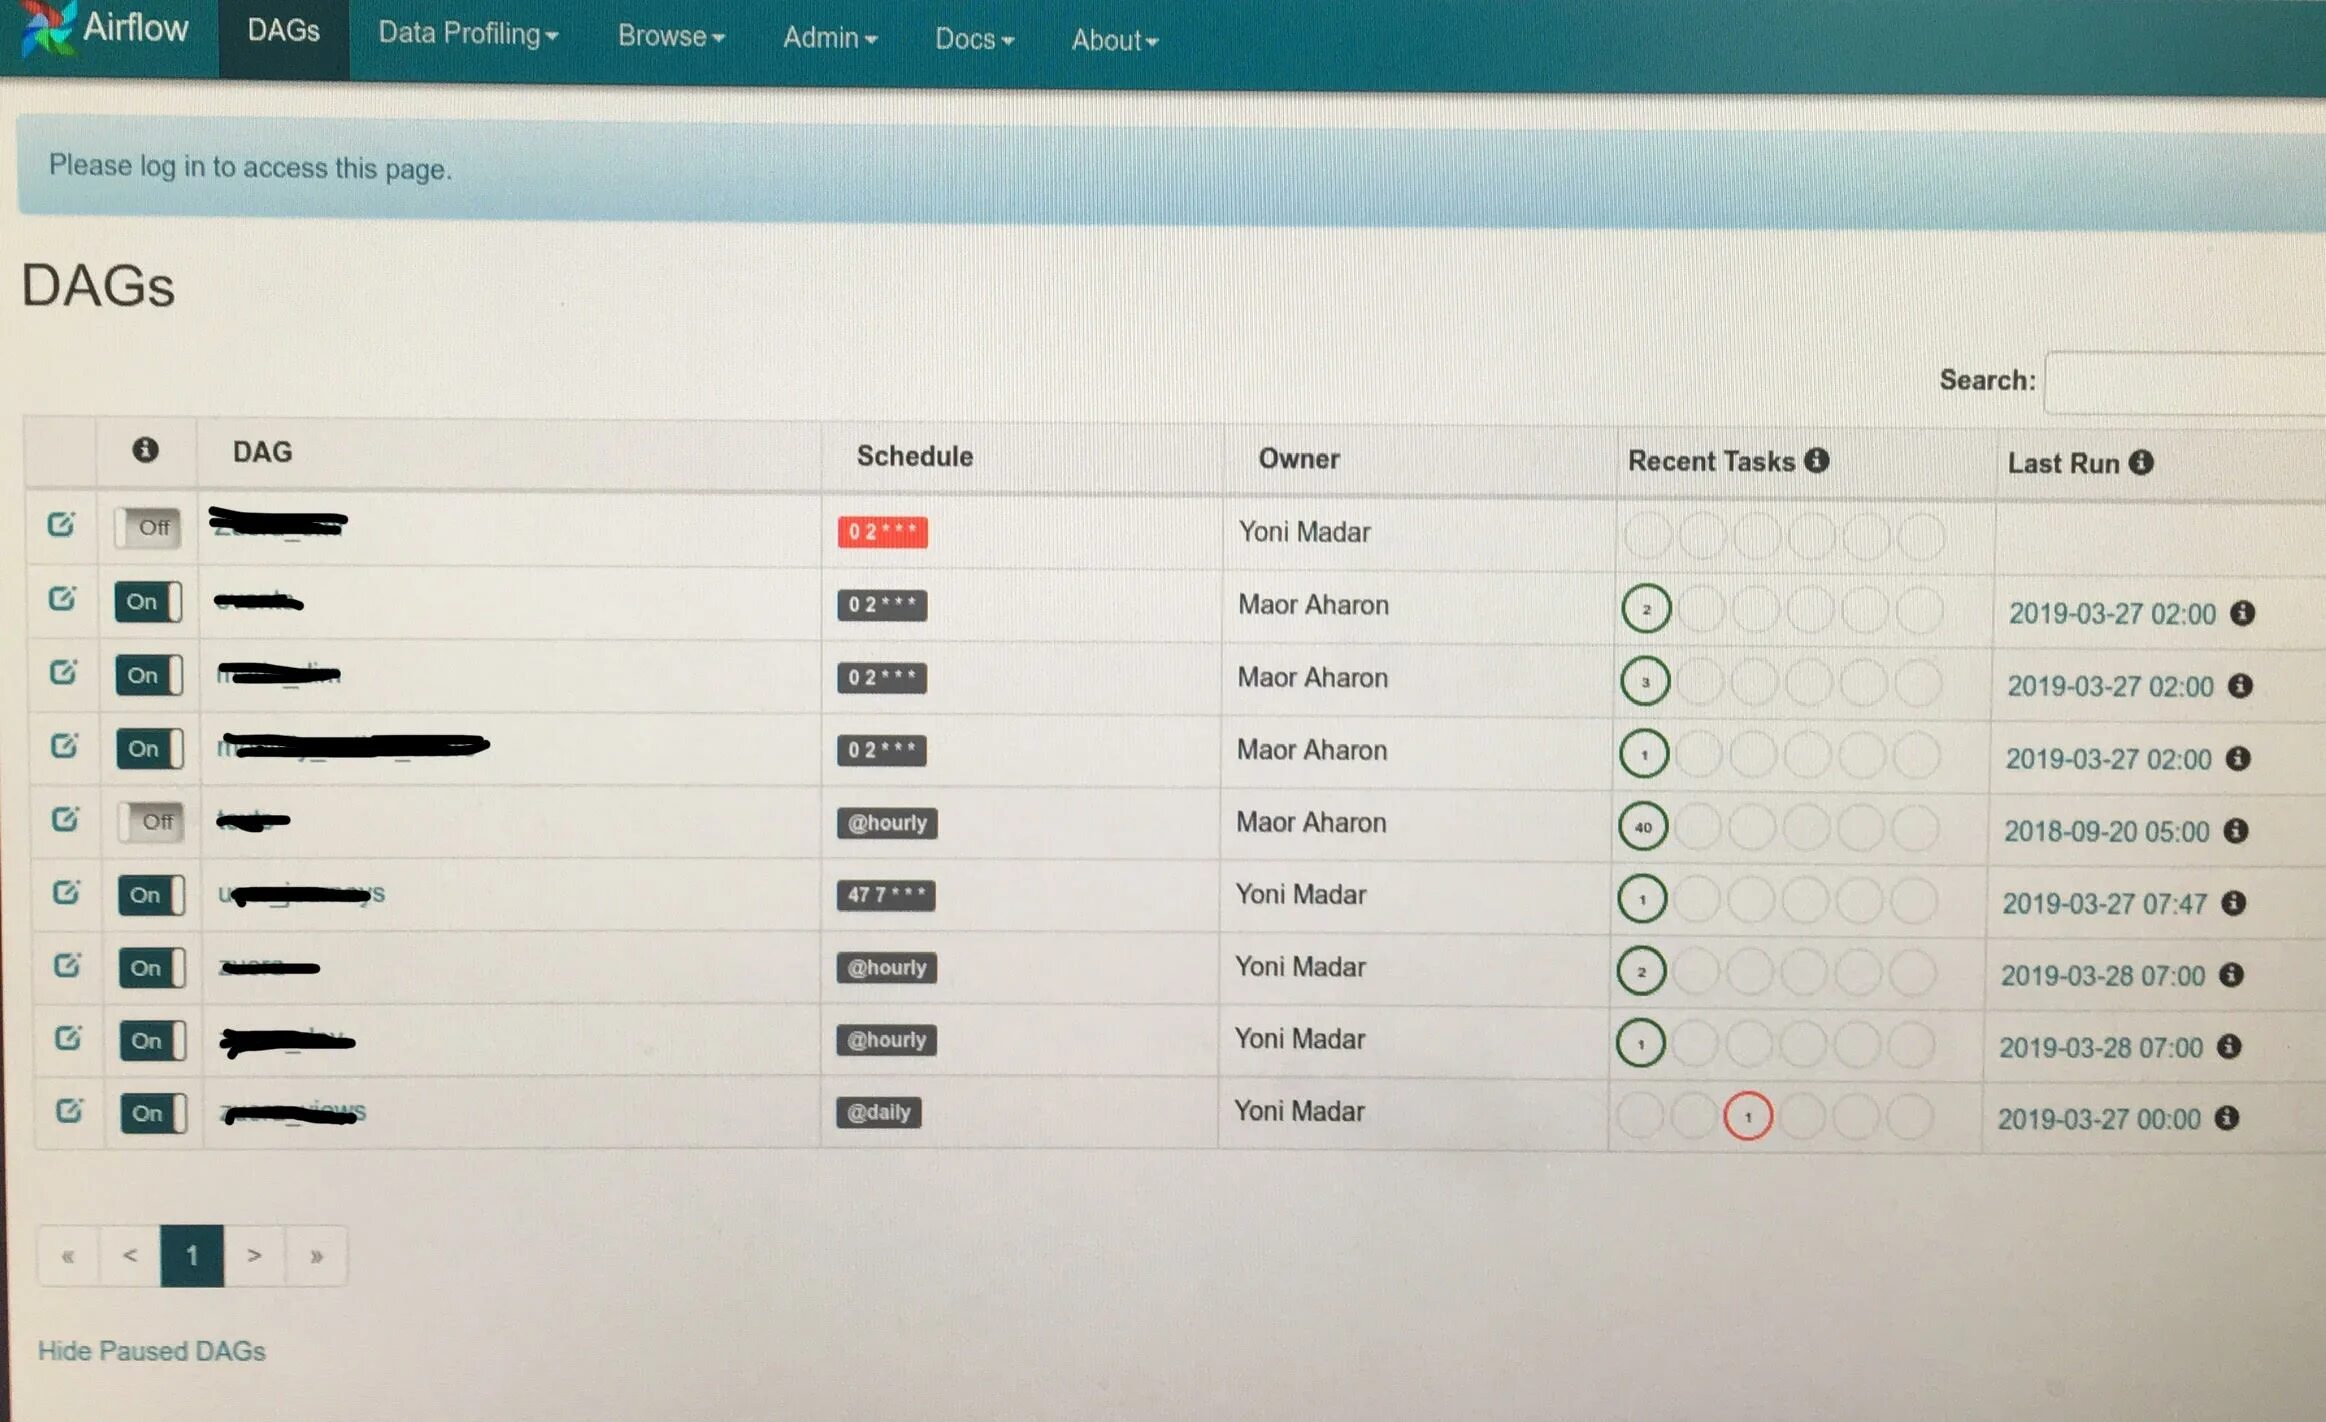
Task: Click inside the Search input field
Action: (x=2185, y=382)
